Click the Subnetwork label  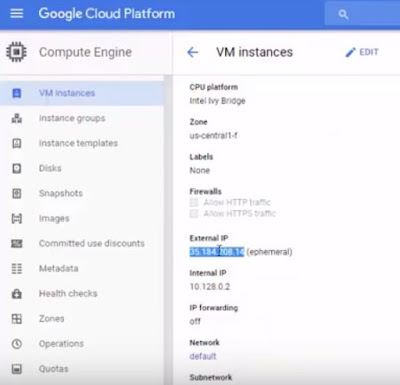211,377
